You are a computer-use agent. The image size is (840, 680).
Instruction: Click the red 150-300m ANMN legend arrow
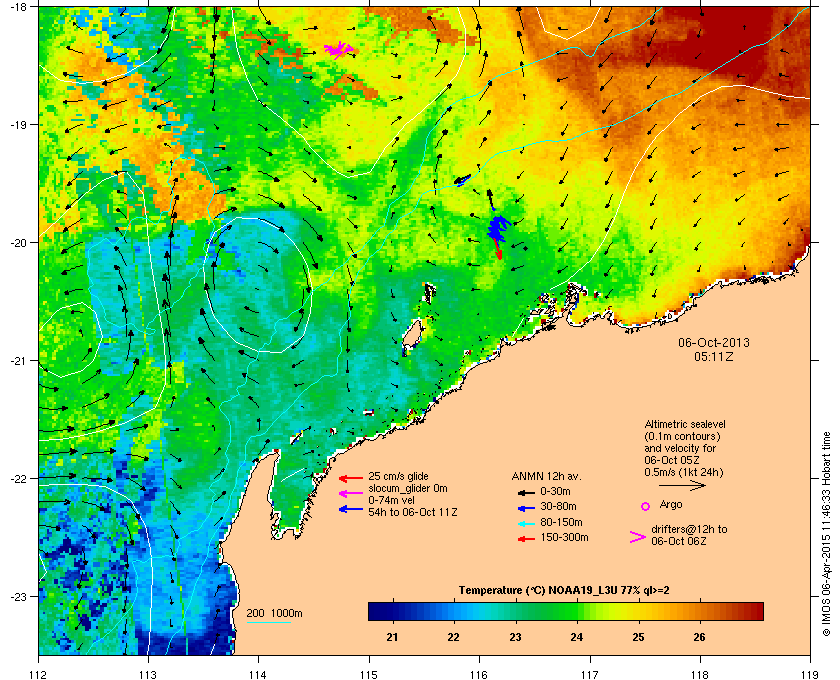[527, 538]
